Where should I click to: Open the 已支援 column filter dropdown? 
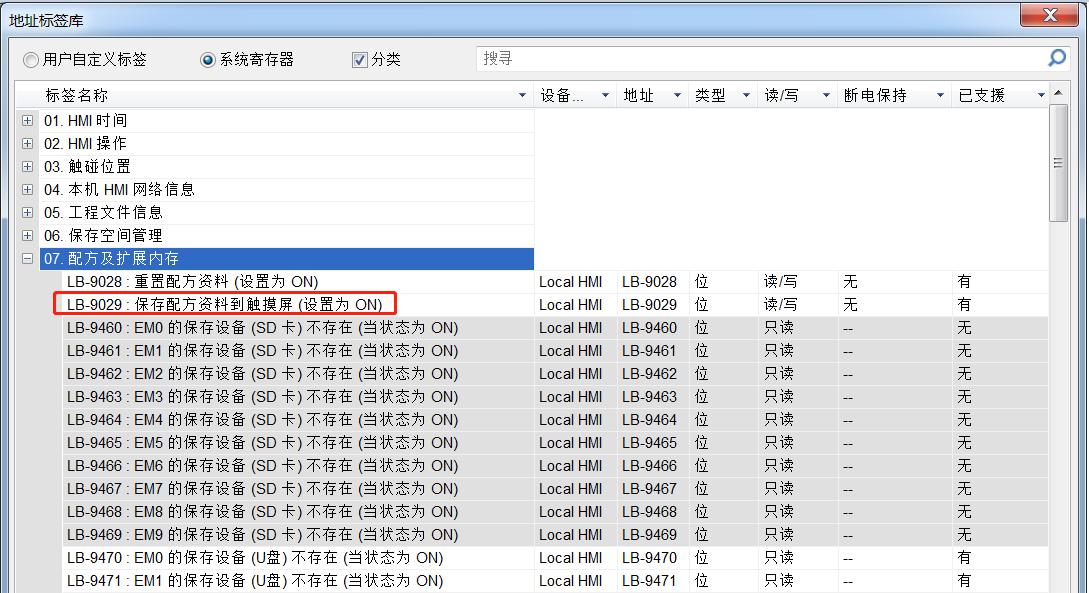pos(1041,95)
